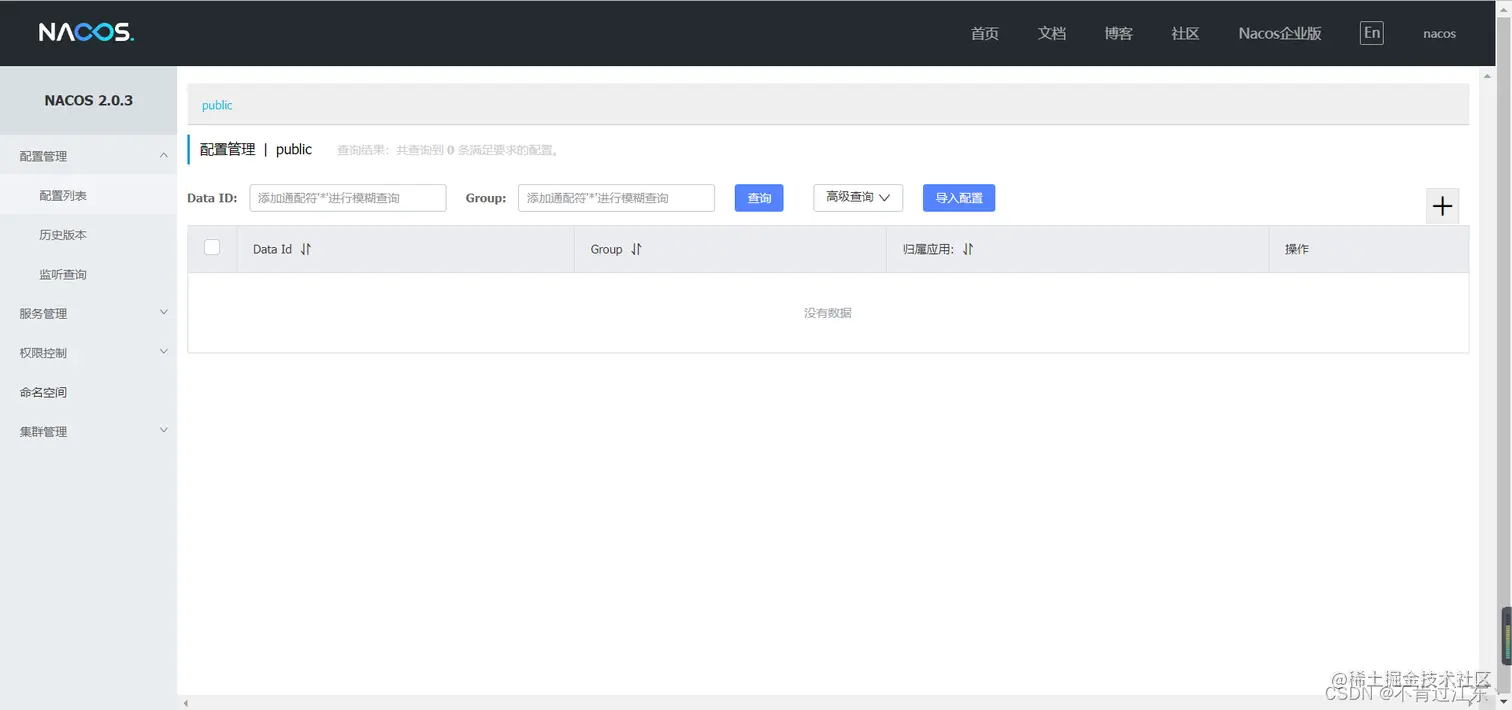The height and width of the screenshot is (710, 1512).
Task: Switch interface language with the En icon
Action: click(1371, 32)
